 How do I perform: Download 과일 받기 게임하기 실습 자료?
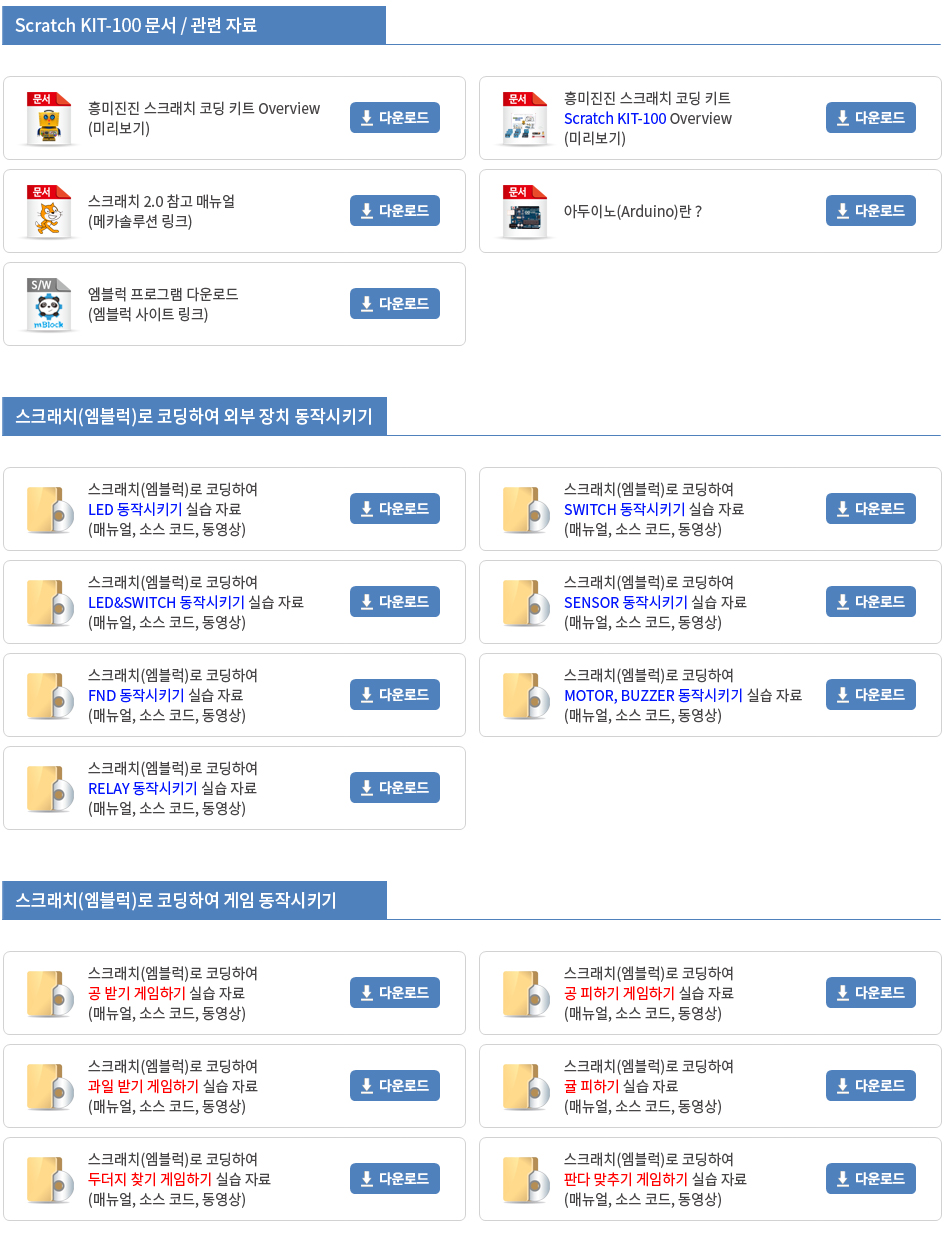(395, 1086)
